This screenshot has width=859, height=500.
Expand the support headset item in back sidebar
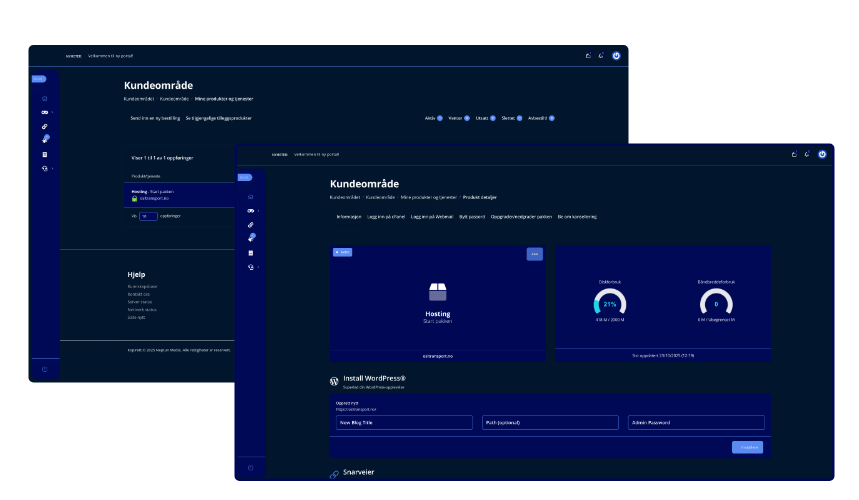pos(45,168)
